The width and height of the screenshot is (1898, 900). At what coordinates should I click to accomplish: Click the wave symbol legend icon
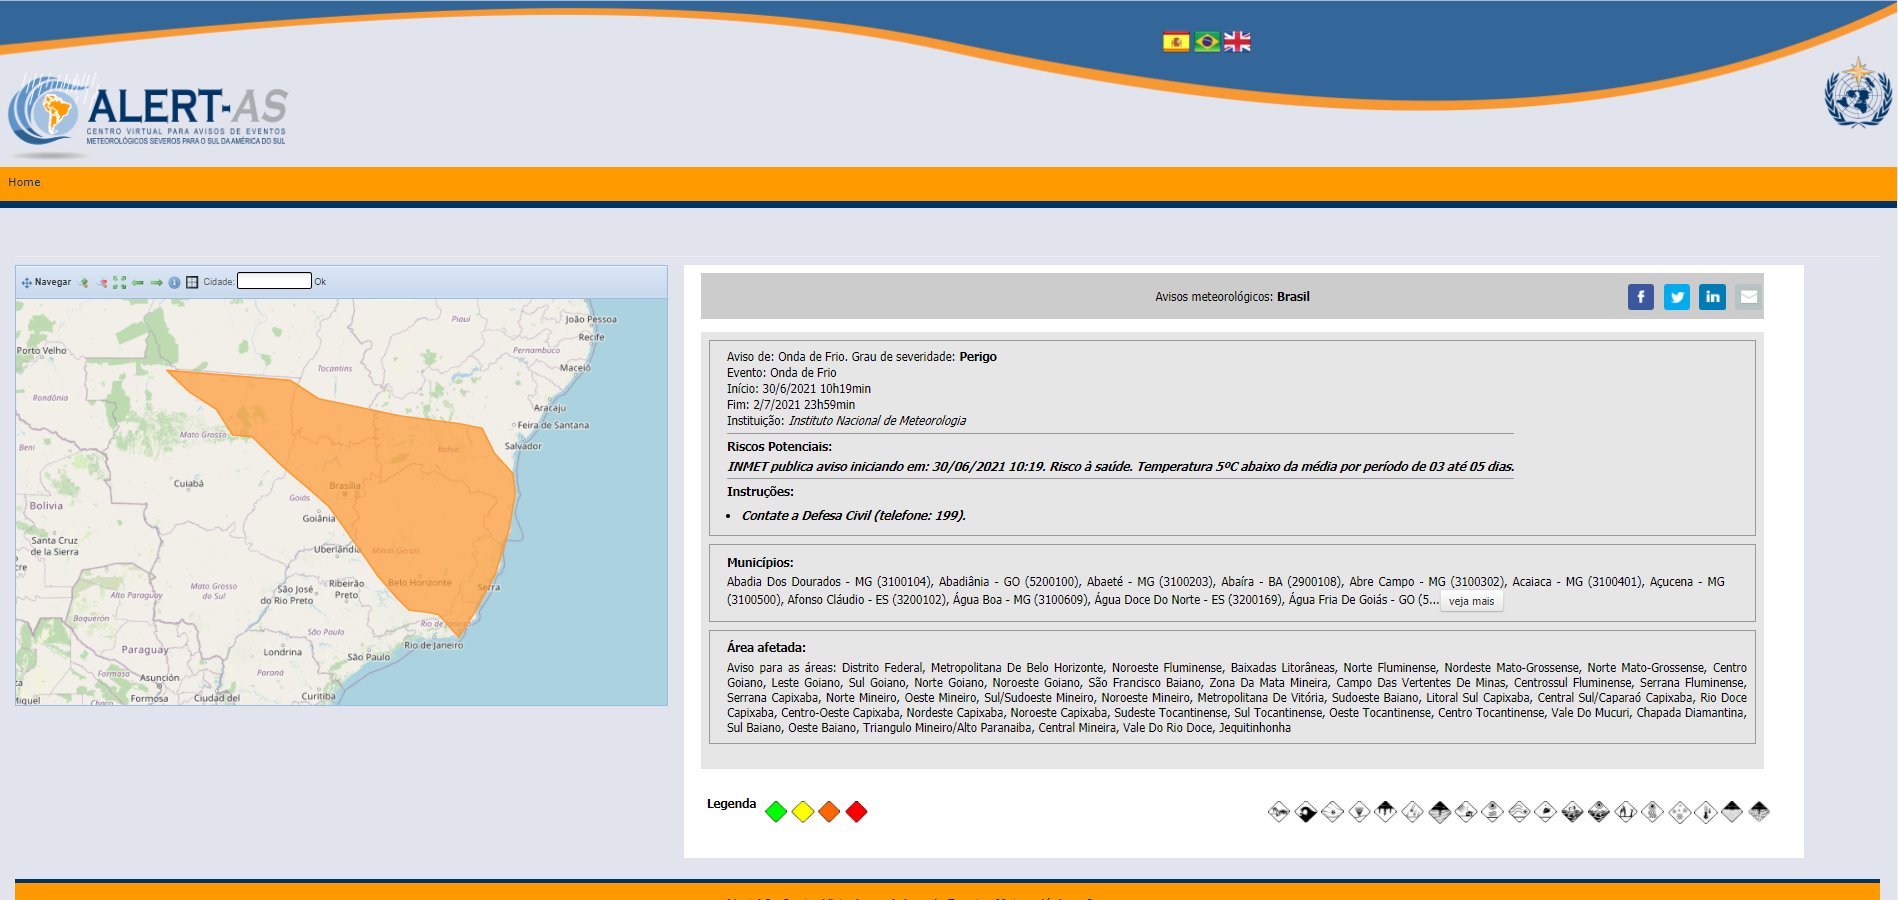(x=1306, y=812)
